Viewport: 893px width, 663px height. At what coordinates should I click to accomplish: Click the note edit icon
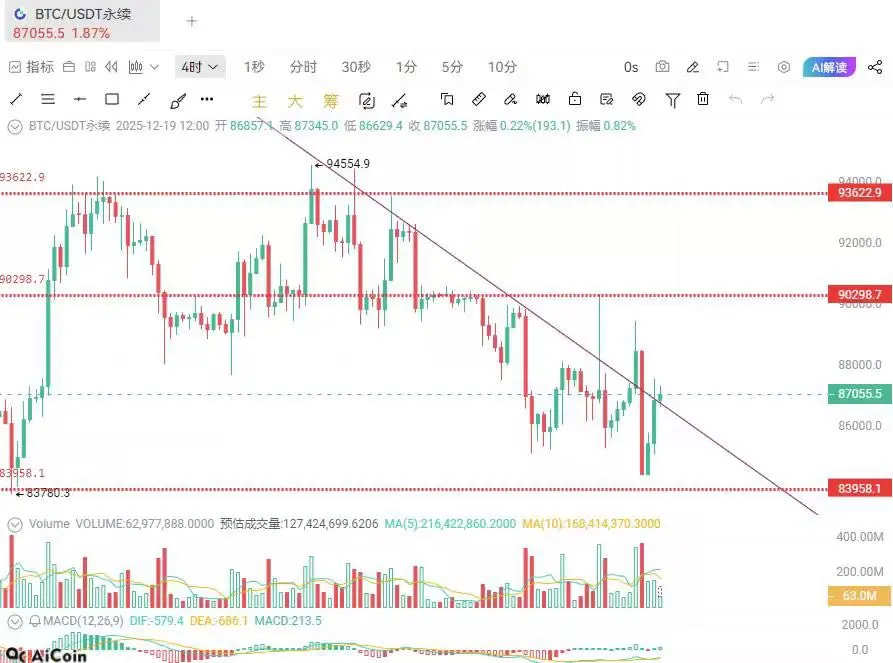coord(607,100)
